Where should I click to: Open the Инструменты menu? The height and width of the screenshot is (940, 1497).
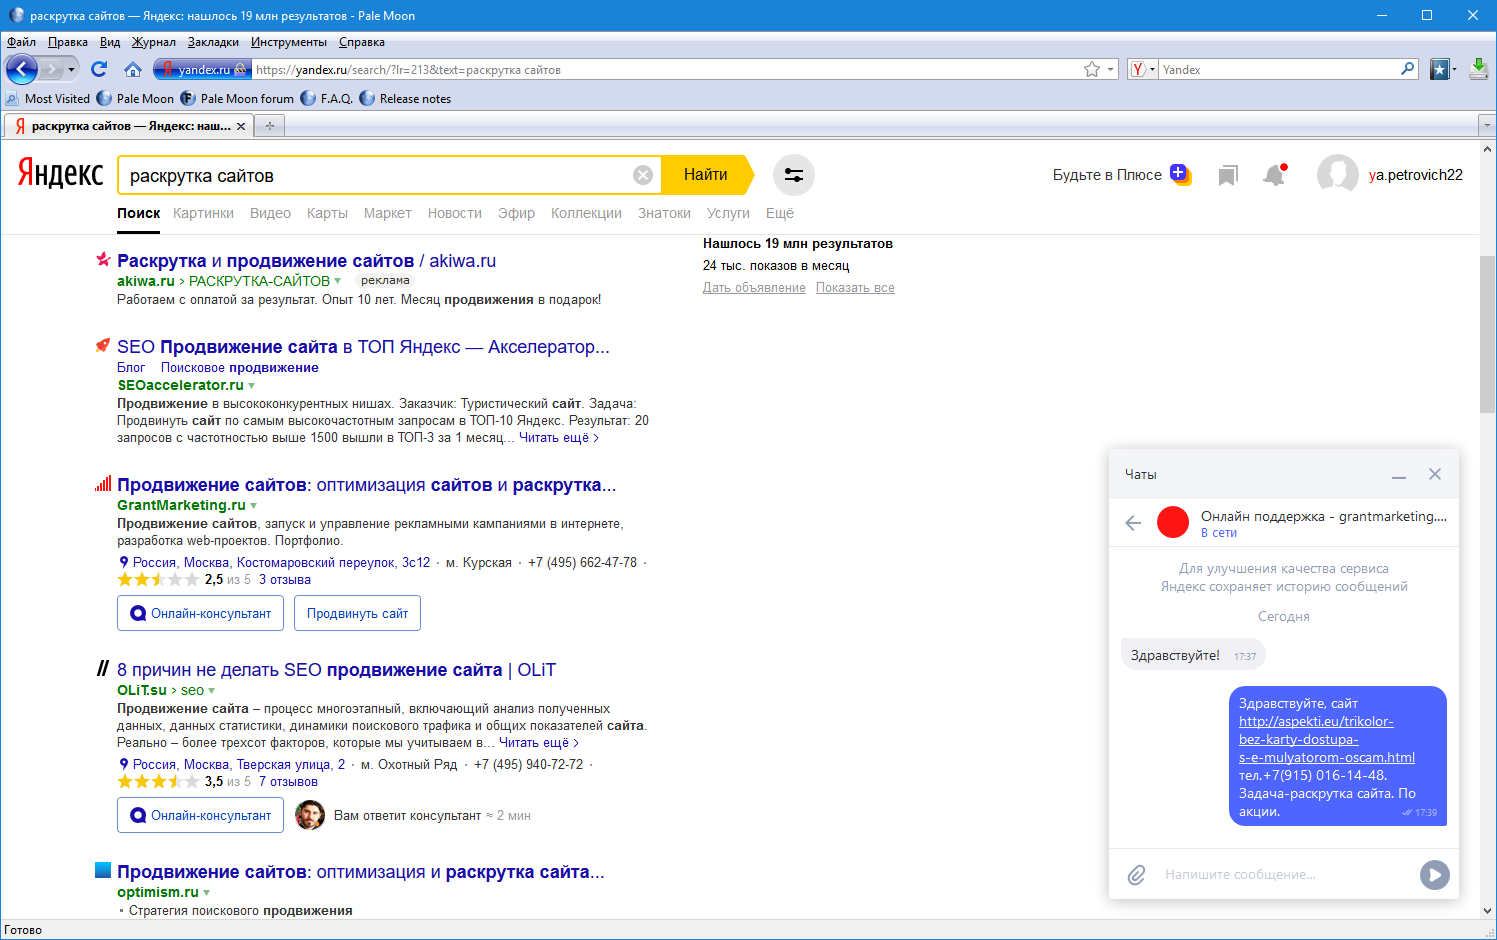tap(288, 42)
